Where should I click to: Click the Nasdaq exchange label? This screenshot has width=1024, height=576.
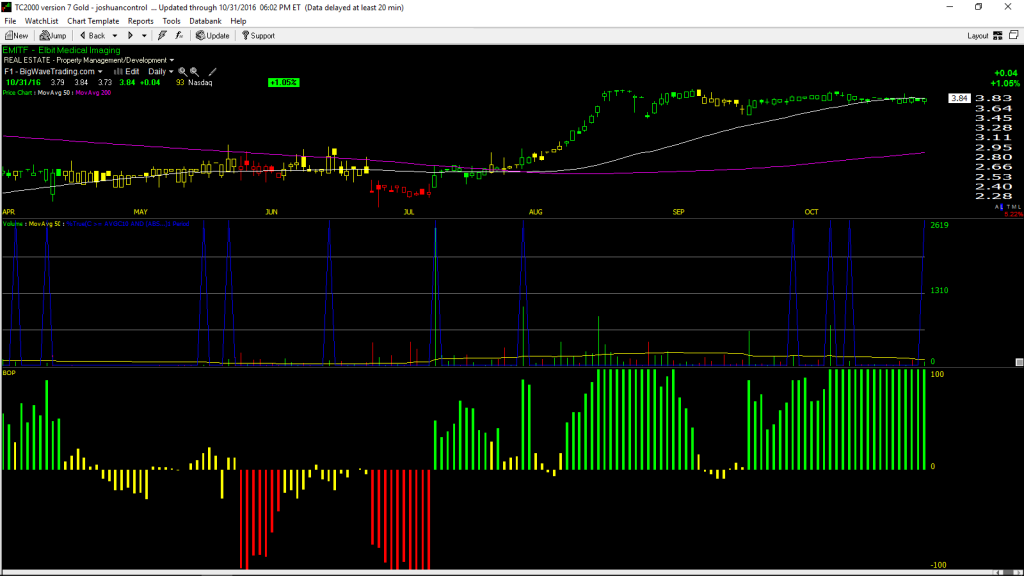tap(200, 83)
